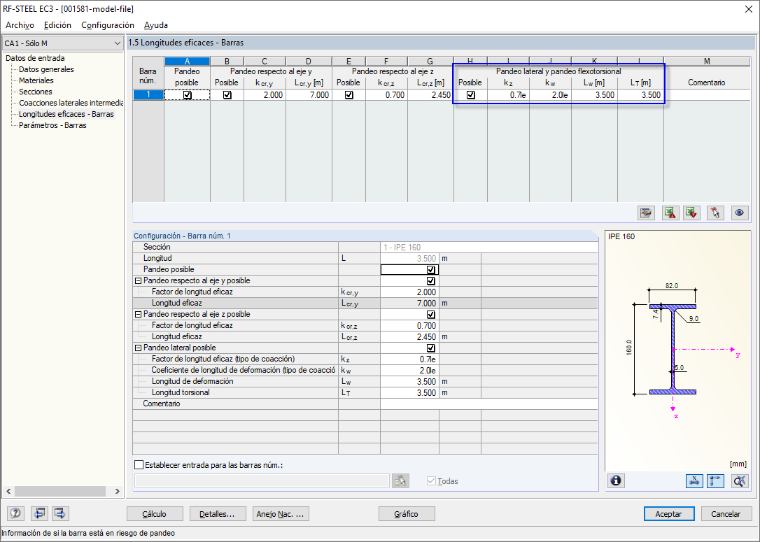This screenshot has height=542, width=760.
Task: Toggle 'Pandeo lateral posible' checkbox in configuration
Action: pos(431,348)
